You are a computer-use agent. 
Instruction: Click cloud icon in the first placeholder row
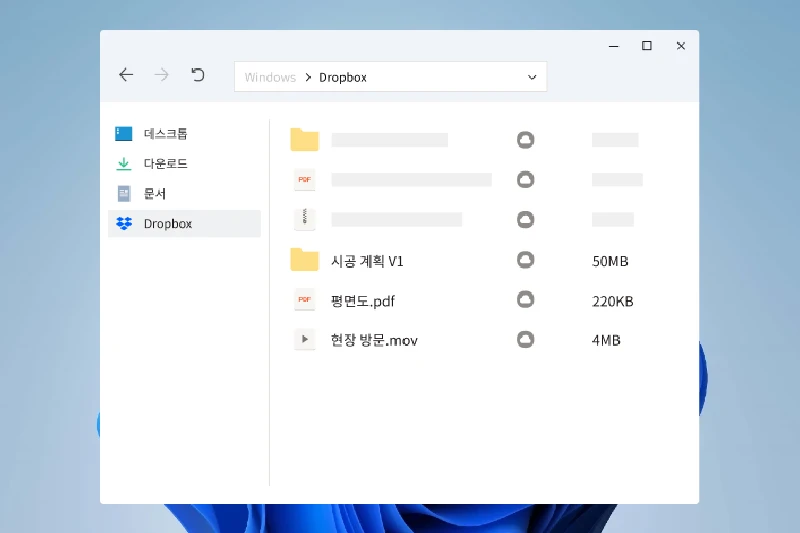(526, 140)
